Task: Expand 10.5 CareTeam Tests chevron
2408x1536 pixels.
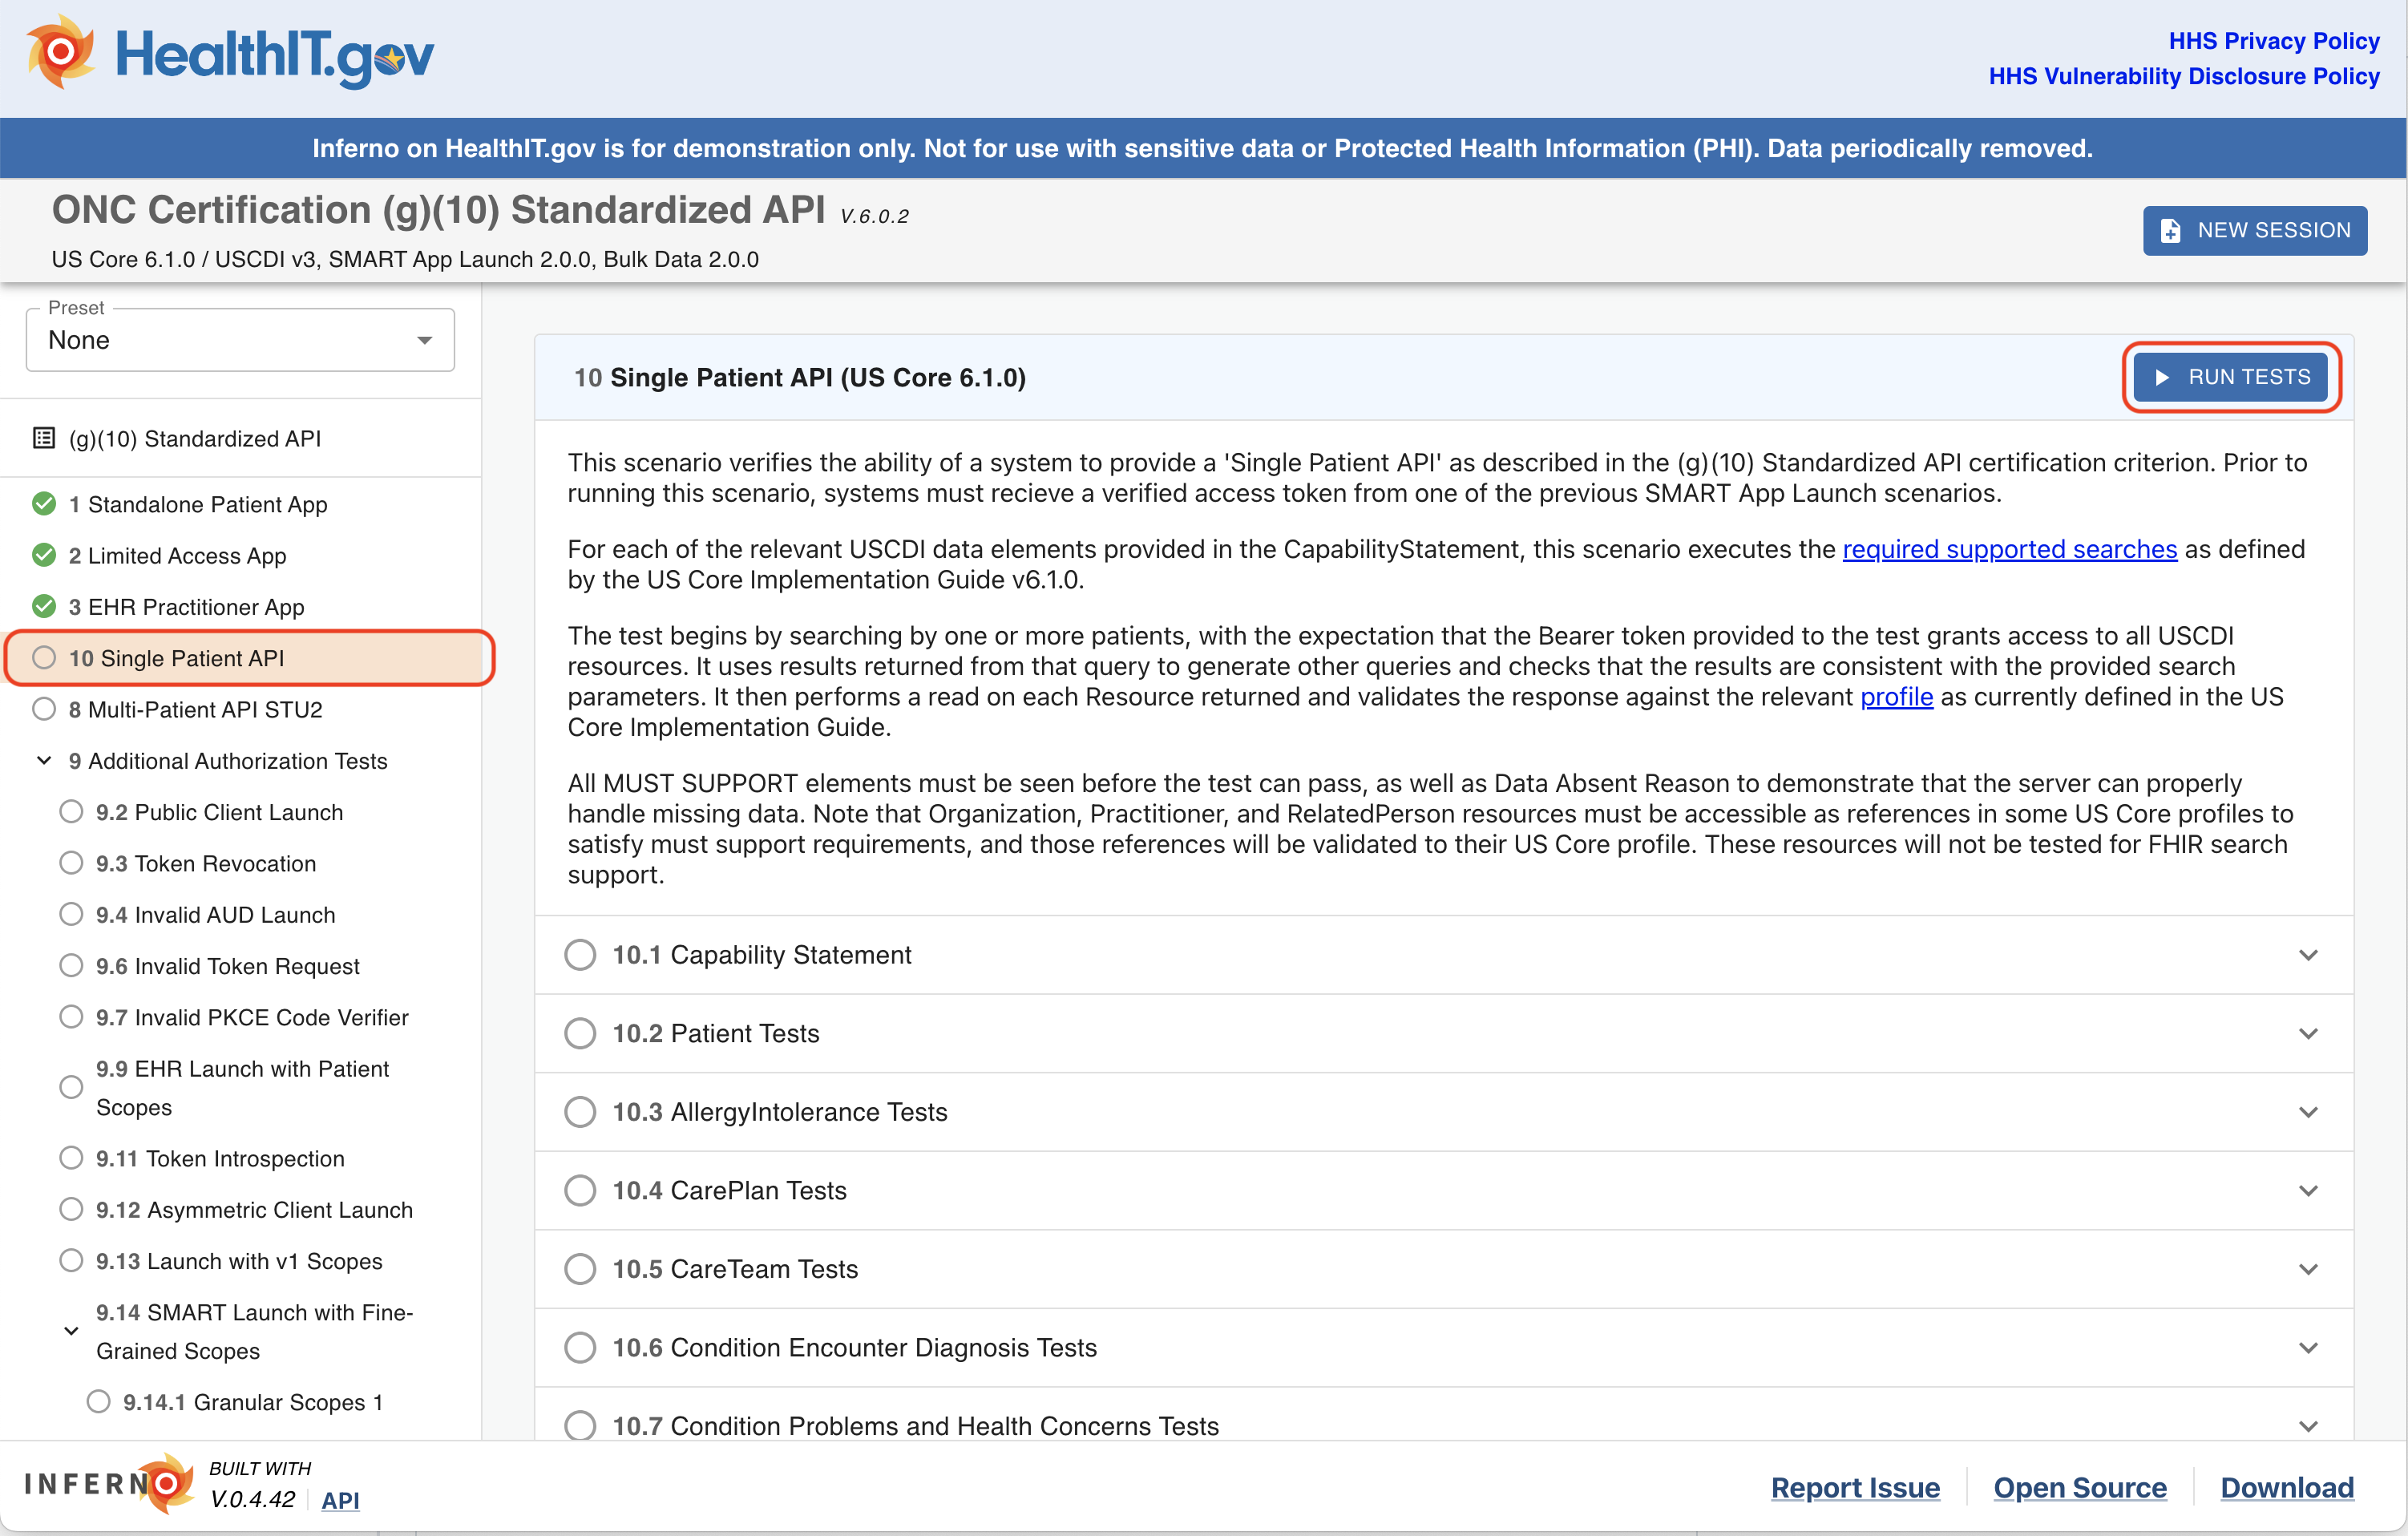Action: pyautogui.click(x=2308, y=1269)
